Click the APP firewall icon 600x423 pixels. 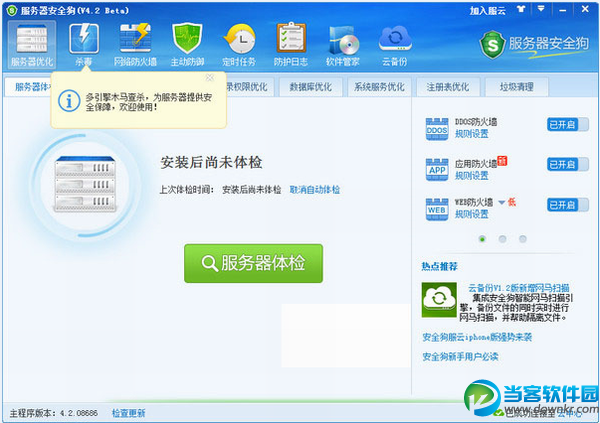[437, 169]
